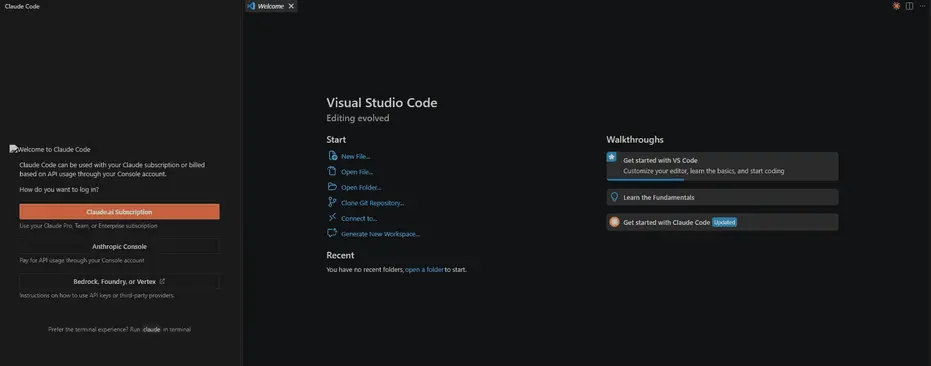Viewport: 931px width, 366px height.
Task: Select the Welcome tab
Action: pyautogui.click(x=271, y=6)
